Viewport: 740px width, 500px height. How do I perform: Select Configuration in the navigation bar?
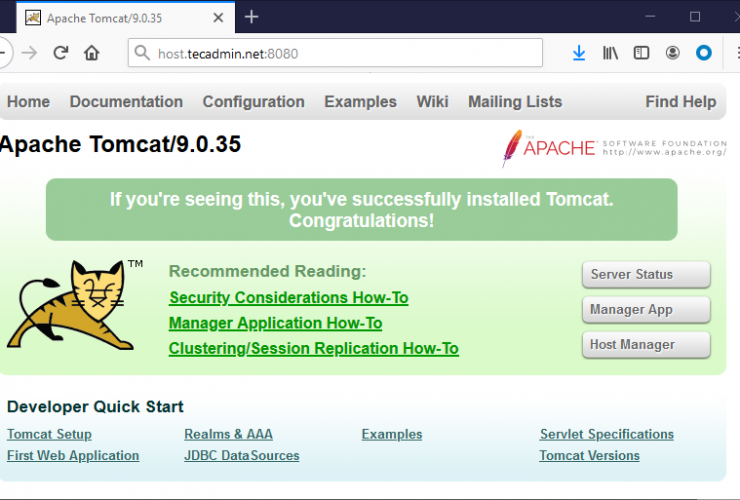click(253, 102)
